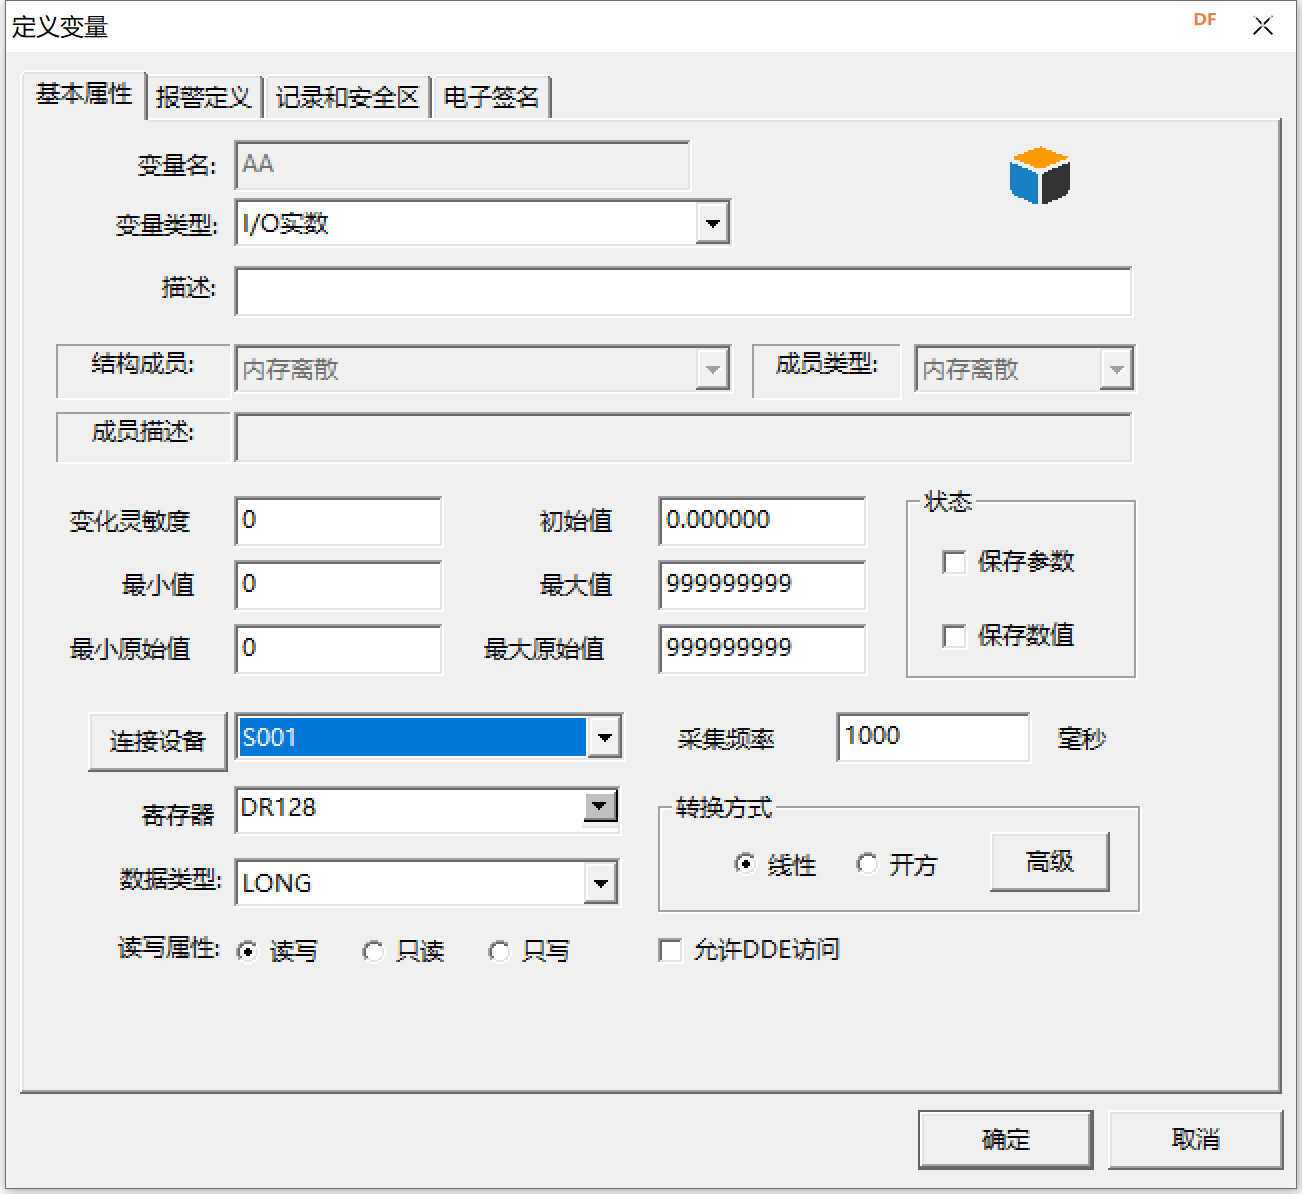
Task: Click the 最大值 input field
Action: tap(762, 585)
